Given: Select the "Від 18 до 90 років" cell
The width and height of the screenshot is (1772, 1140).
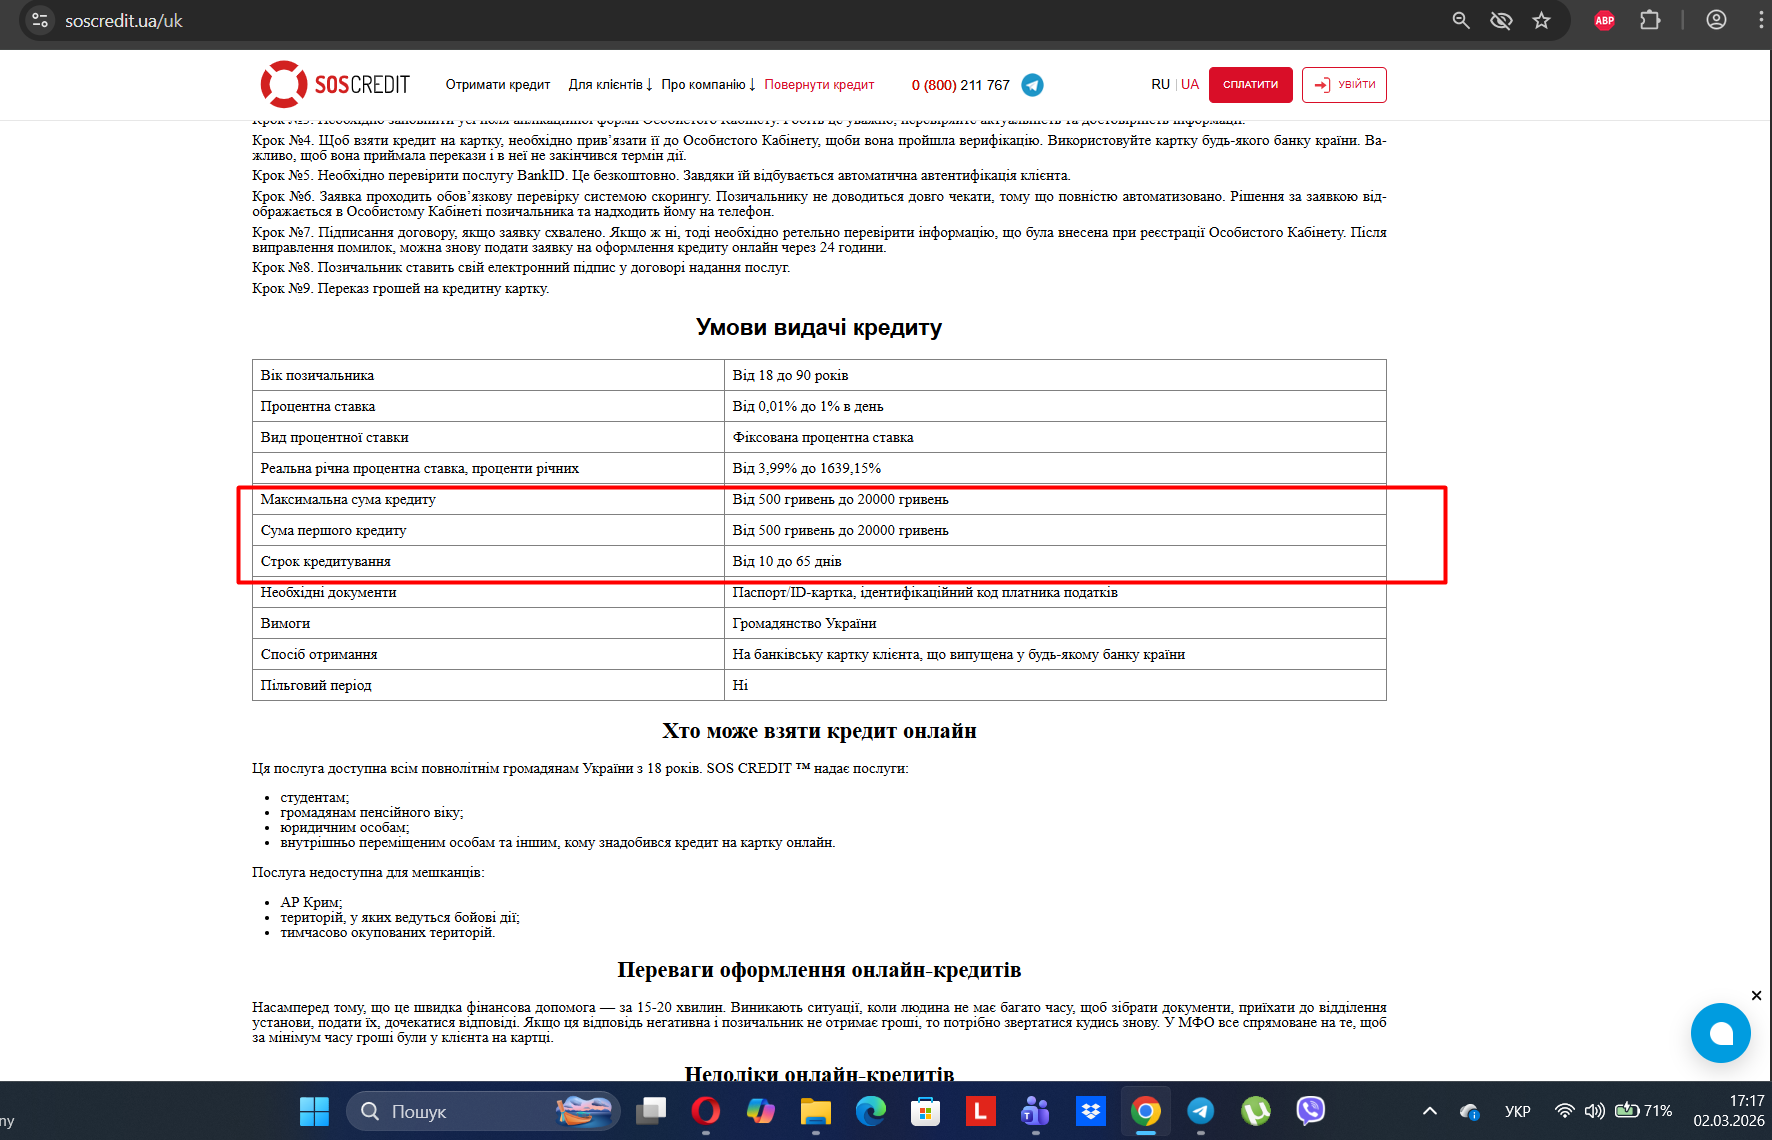Looking at the screenshot, I should tap(1055, 375).
